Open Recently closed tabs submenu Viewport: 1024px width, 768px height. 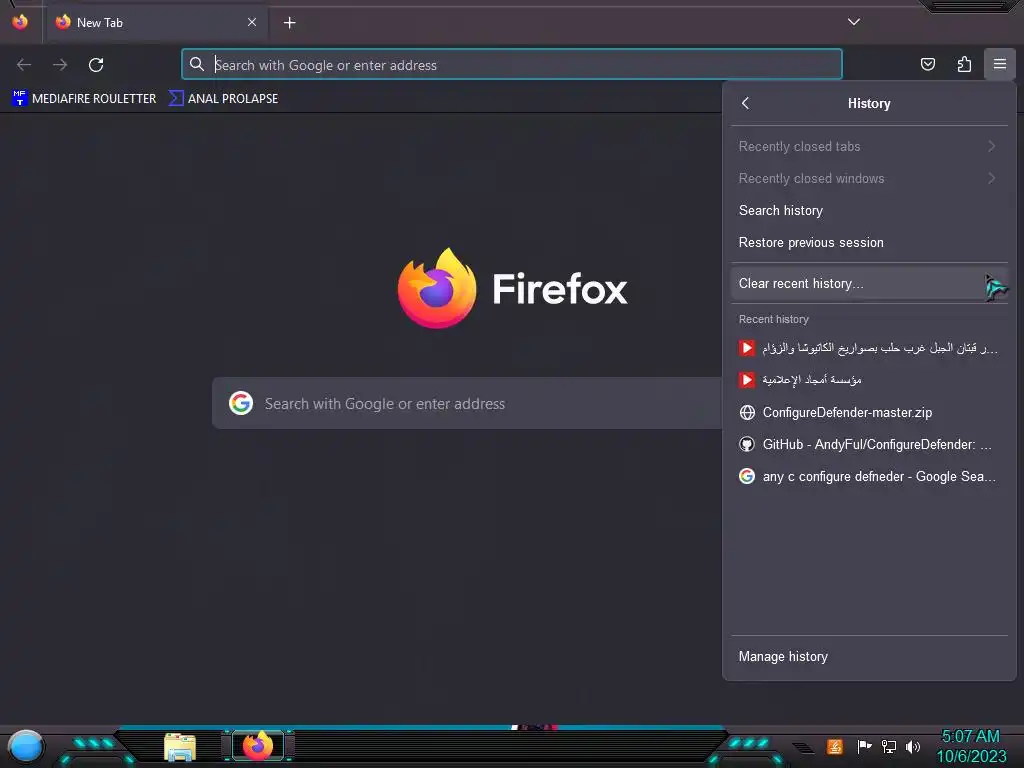click(869, 146)
